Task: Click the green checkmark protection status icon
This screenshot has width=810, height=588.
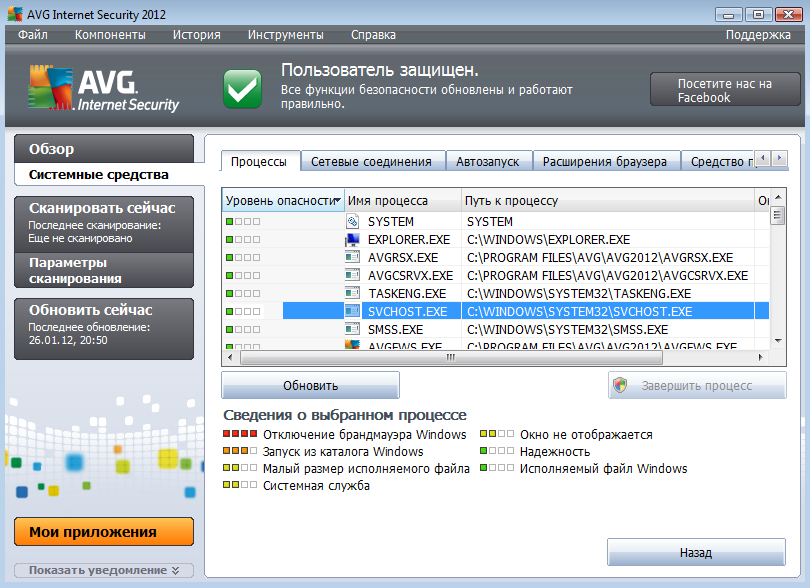Action: pos(242,89)
